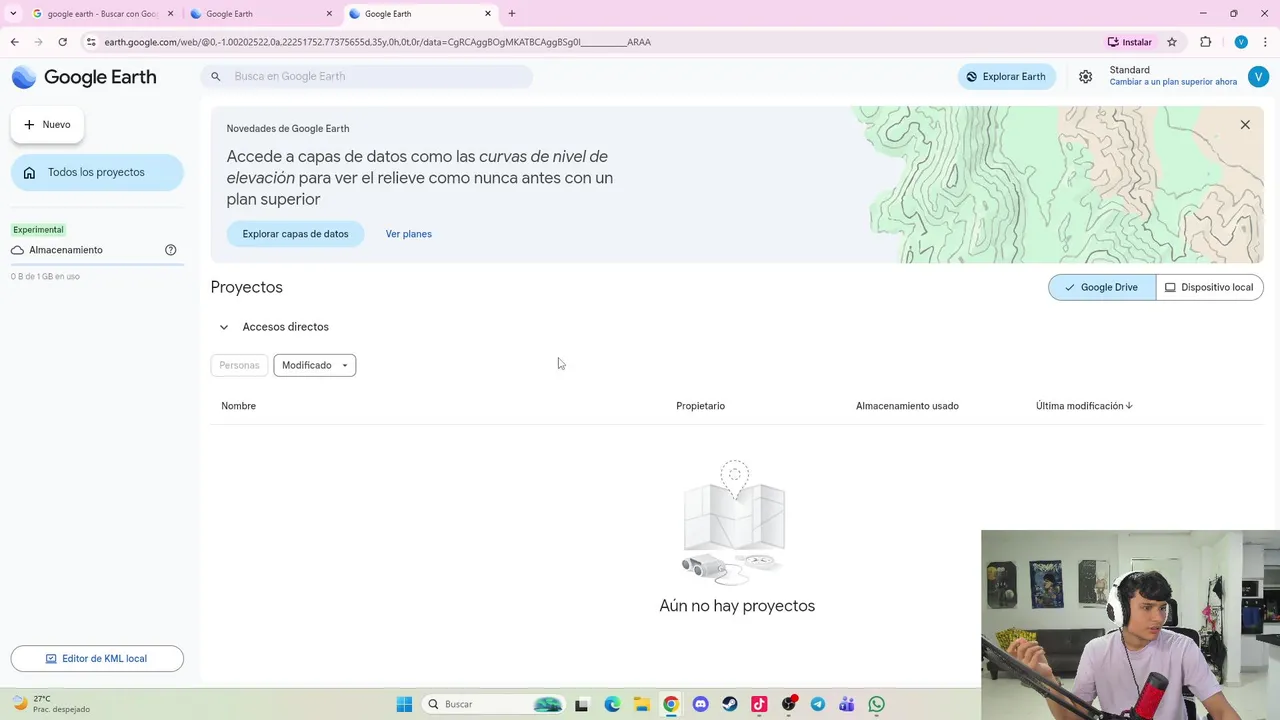This screenshot has height=720, width=1280.
Task: Click the Personas filter chip
Action: tap(239, 365)
